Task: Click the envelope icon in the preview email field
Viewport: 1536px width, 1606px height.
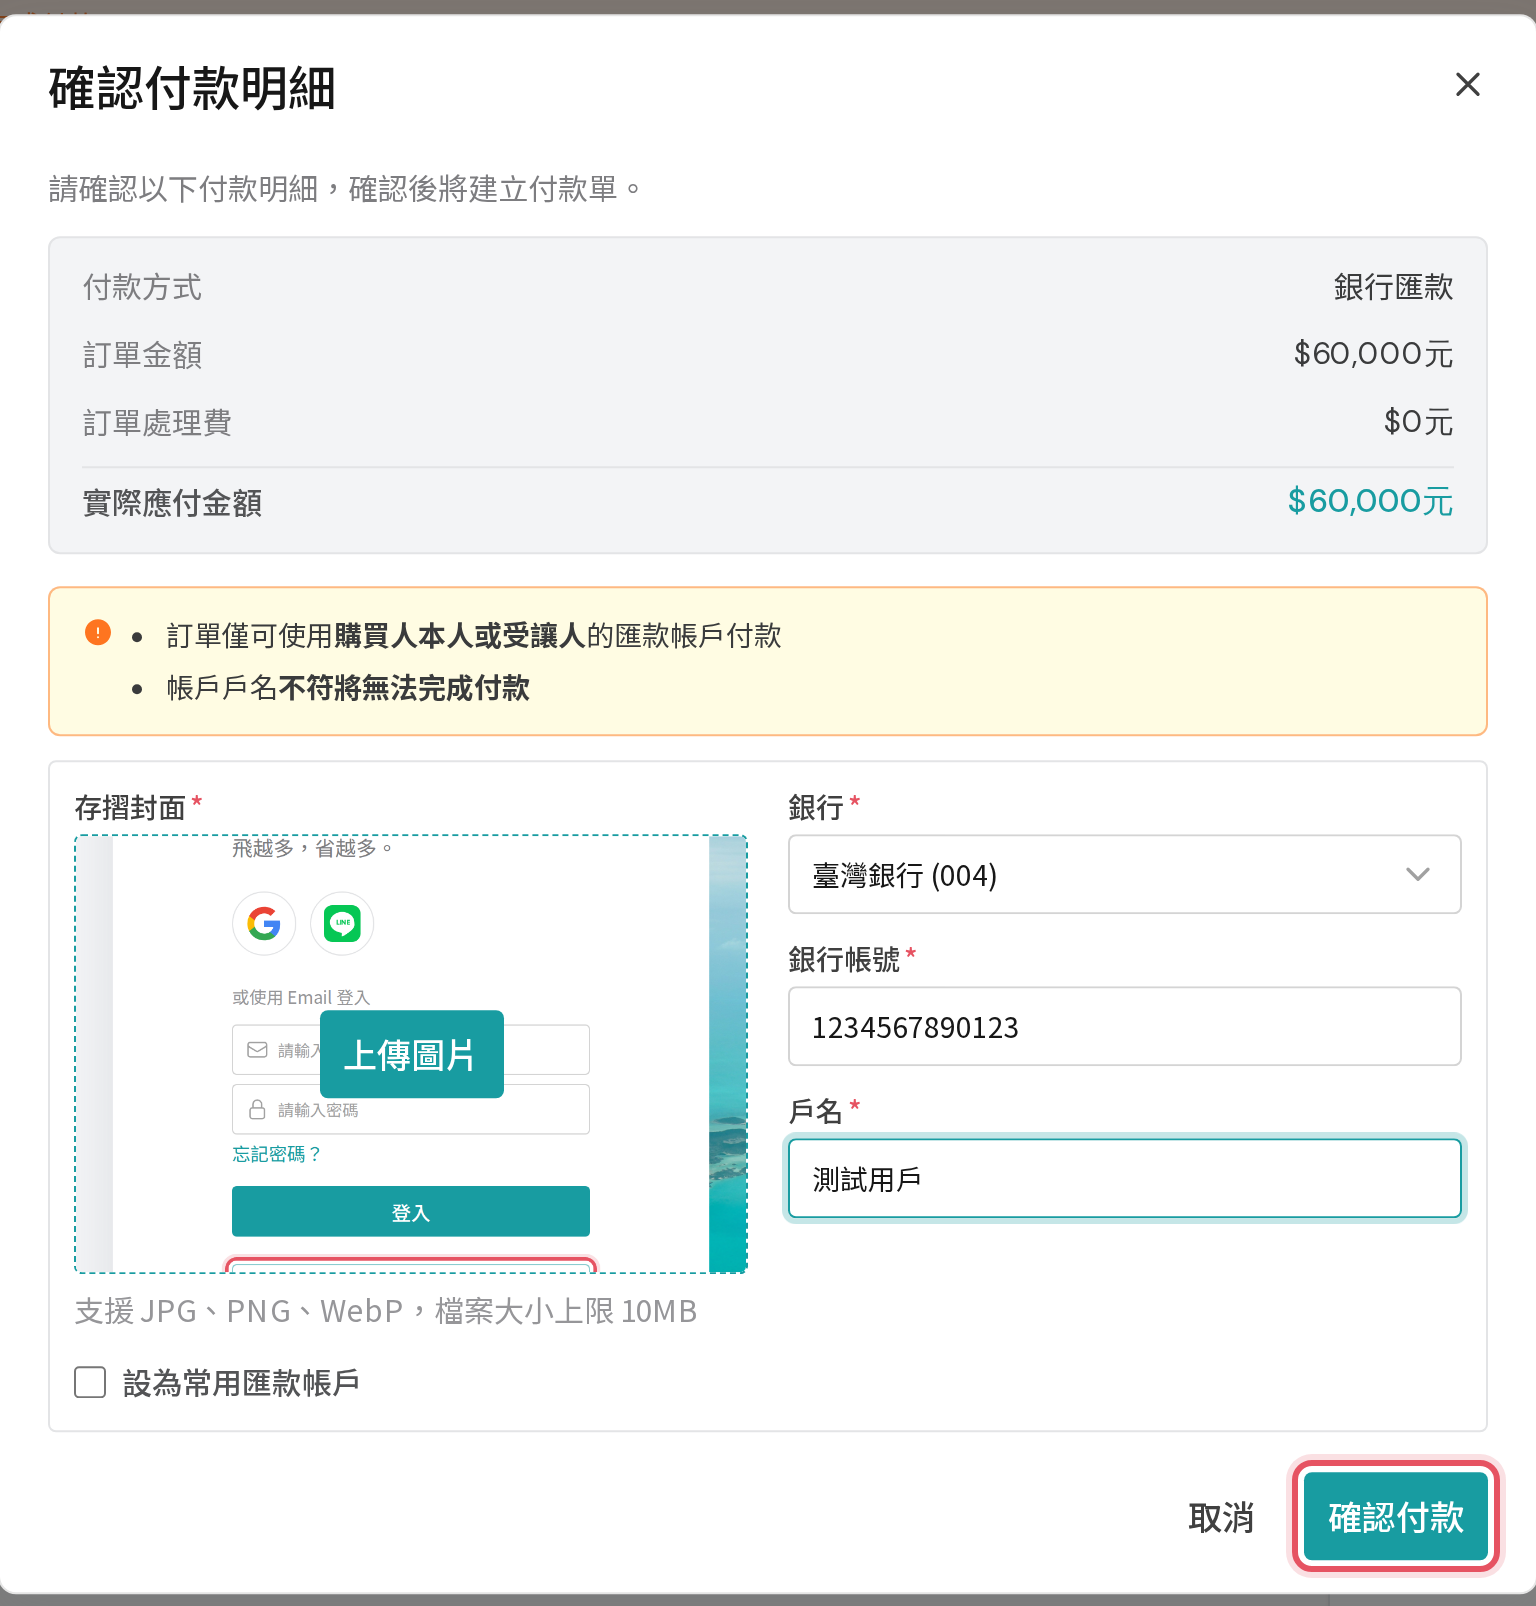Action: pos(257,1050)
